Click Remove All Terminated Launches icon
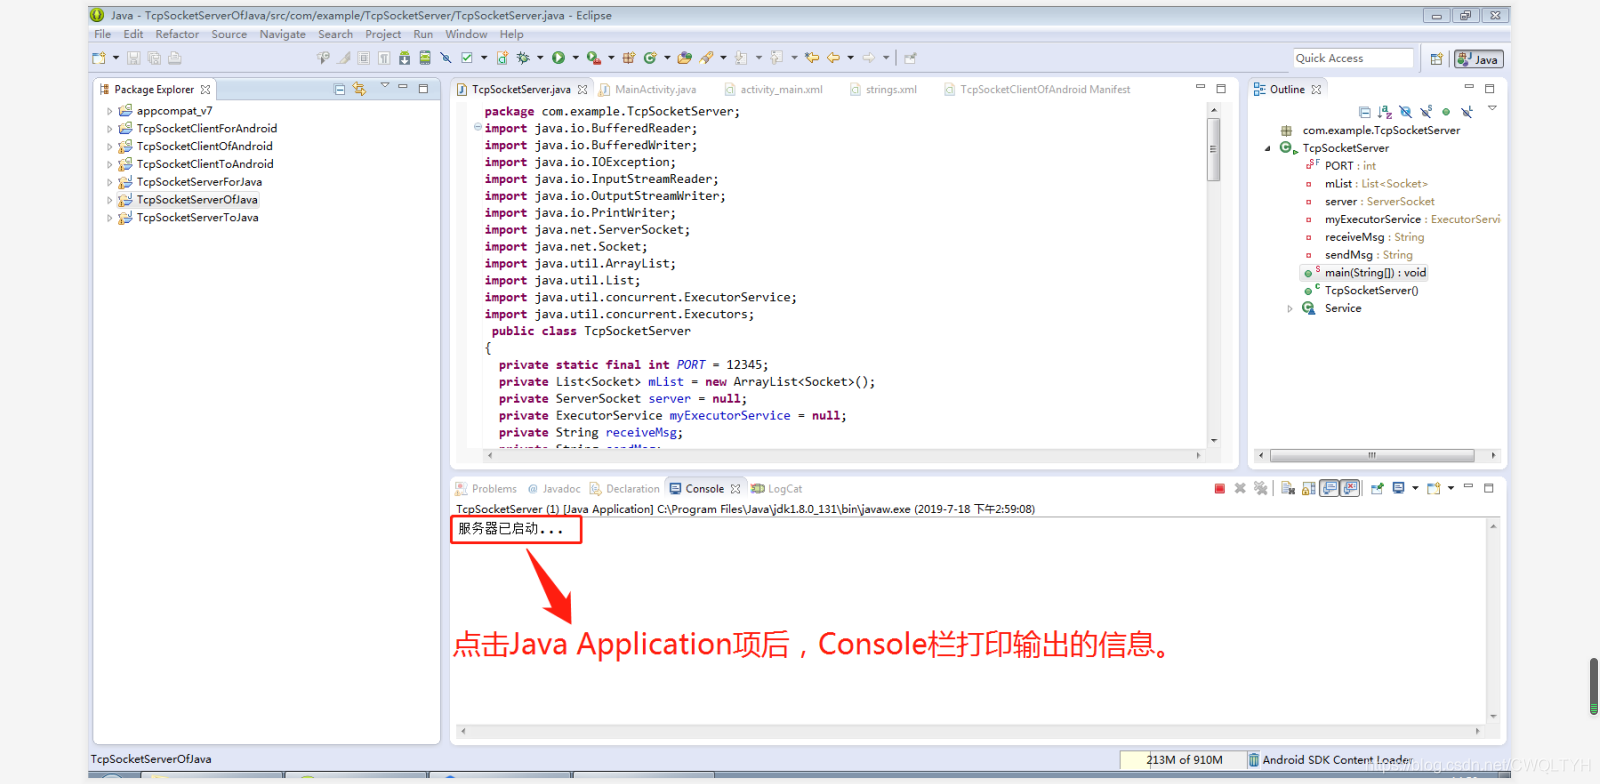Image resolution: width=1600 pixels, height=784 pixels. pyautogui.click(x=1260, y=488)
